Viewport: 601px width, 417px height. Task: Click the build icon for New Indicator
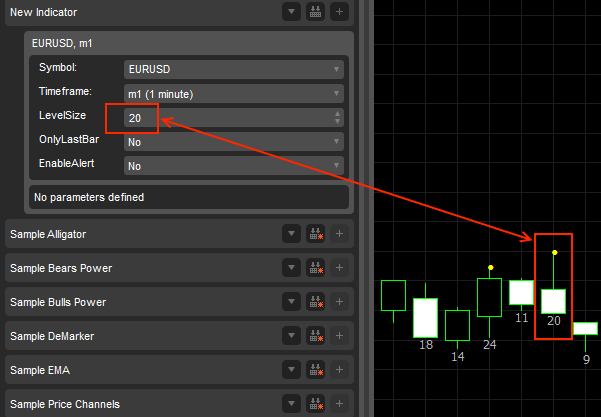[315, 12]
